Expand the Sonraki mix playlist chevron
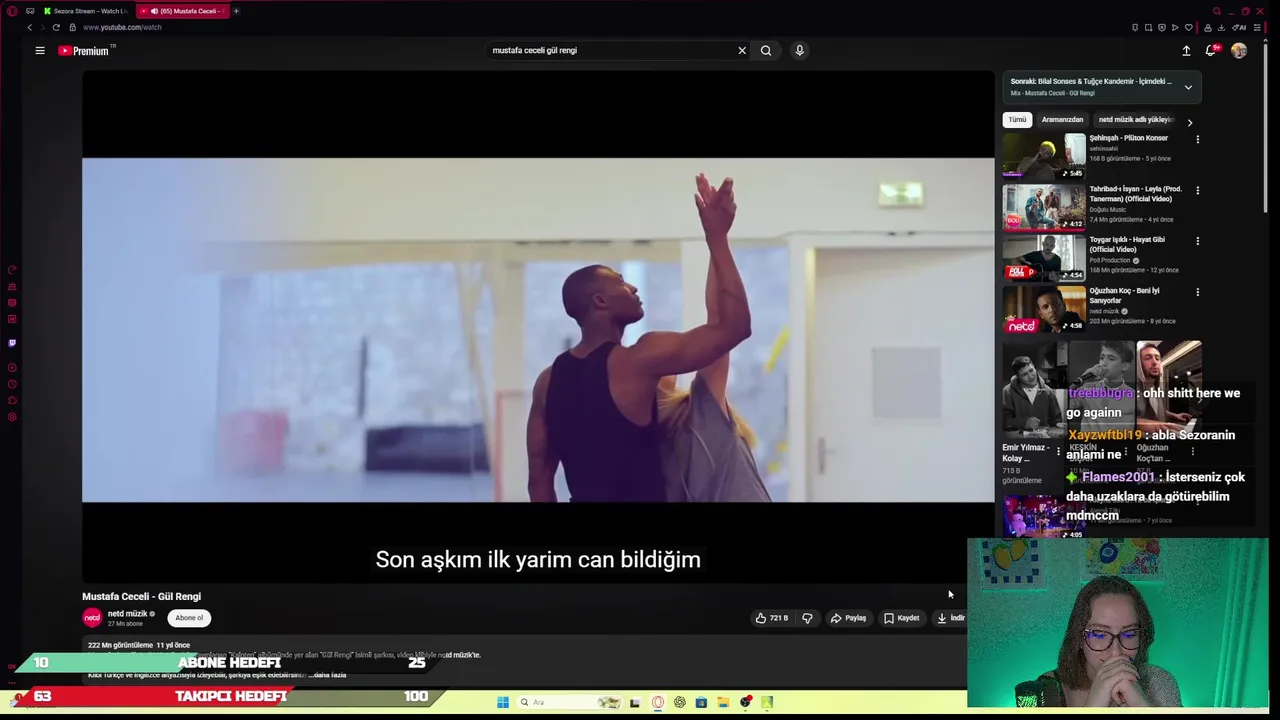This screenshot has height=720, width=1280. pos(1188,87)
